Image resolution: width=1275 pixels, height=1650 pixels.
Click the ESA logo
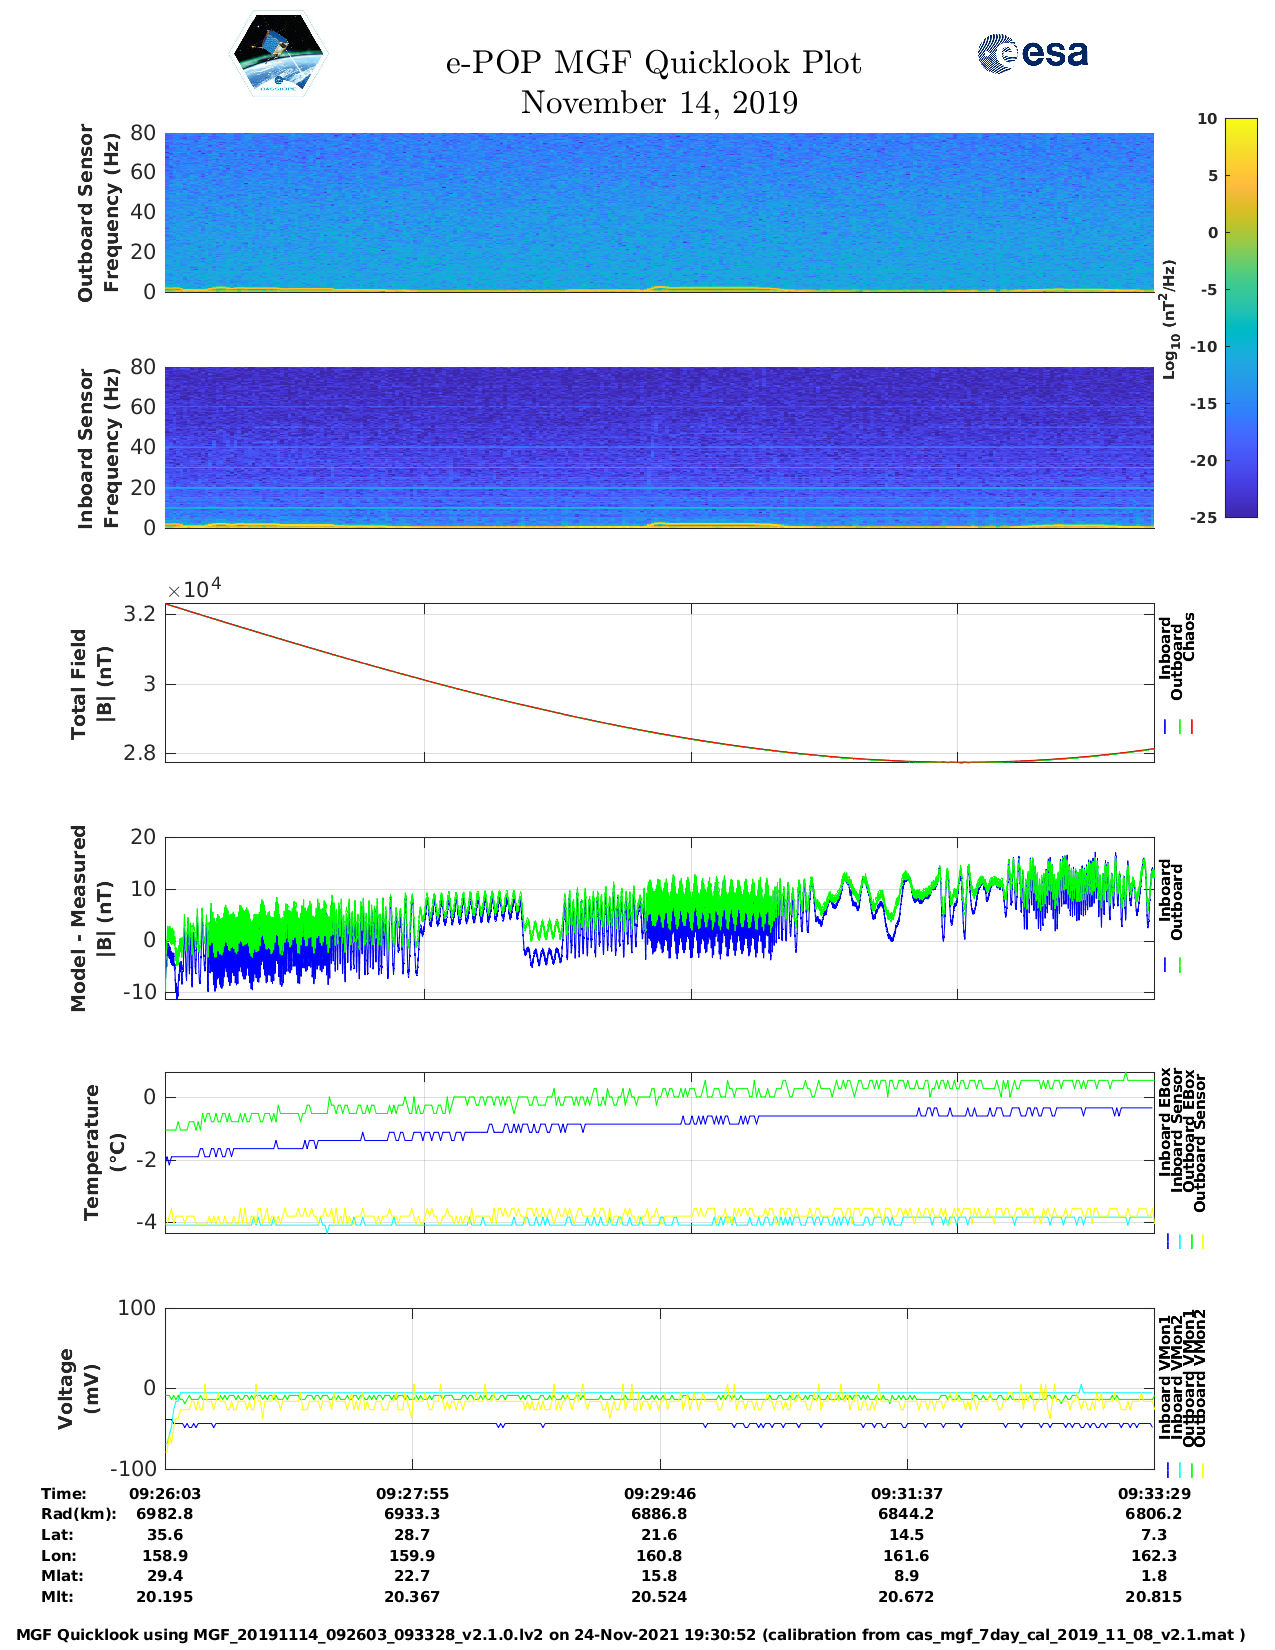[1033, 53]
